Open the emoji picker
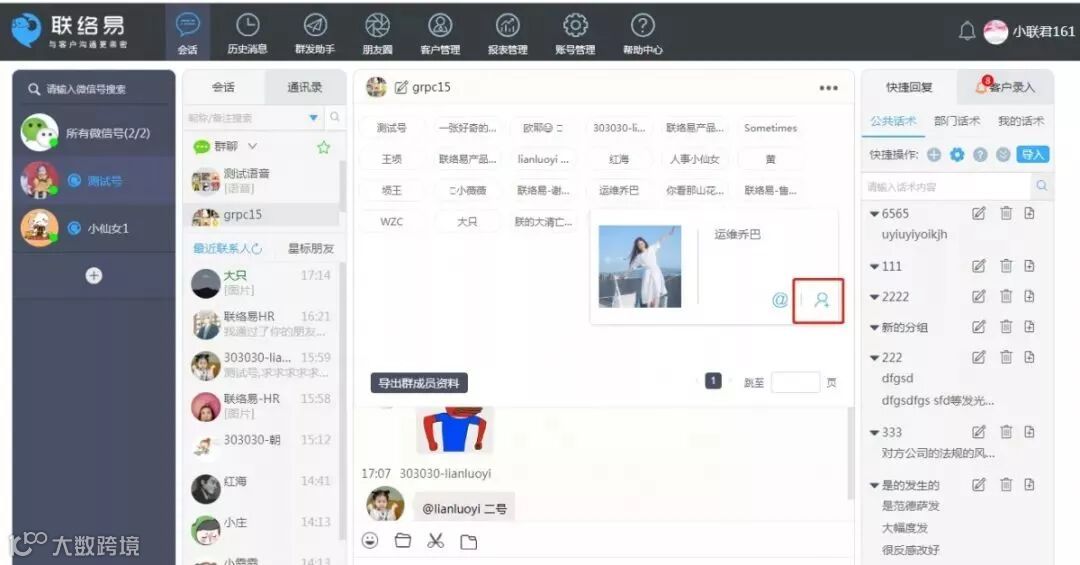Viewport: 1080px width, 565px height. (370, 541)
